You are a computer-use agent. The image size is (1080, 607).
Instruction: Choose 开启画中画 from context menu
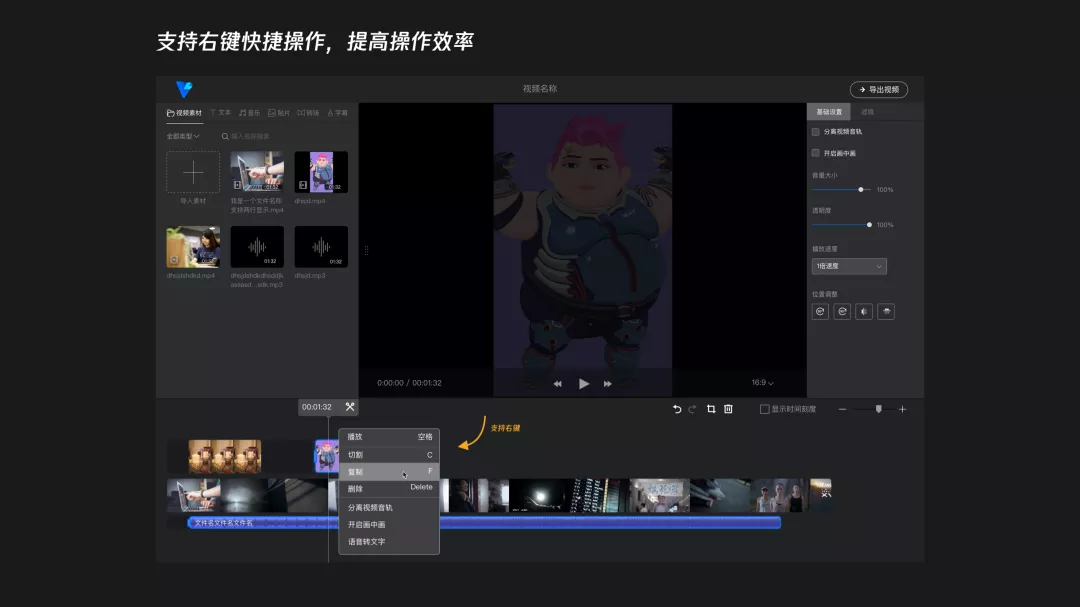pos(389,524)
